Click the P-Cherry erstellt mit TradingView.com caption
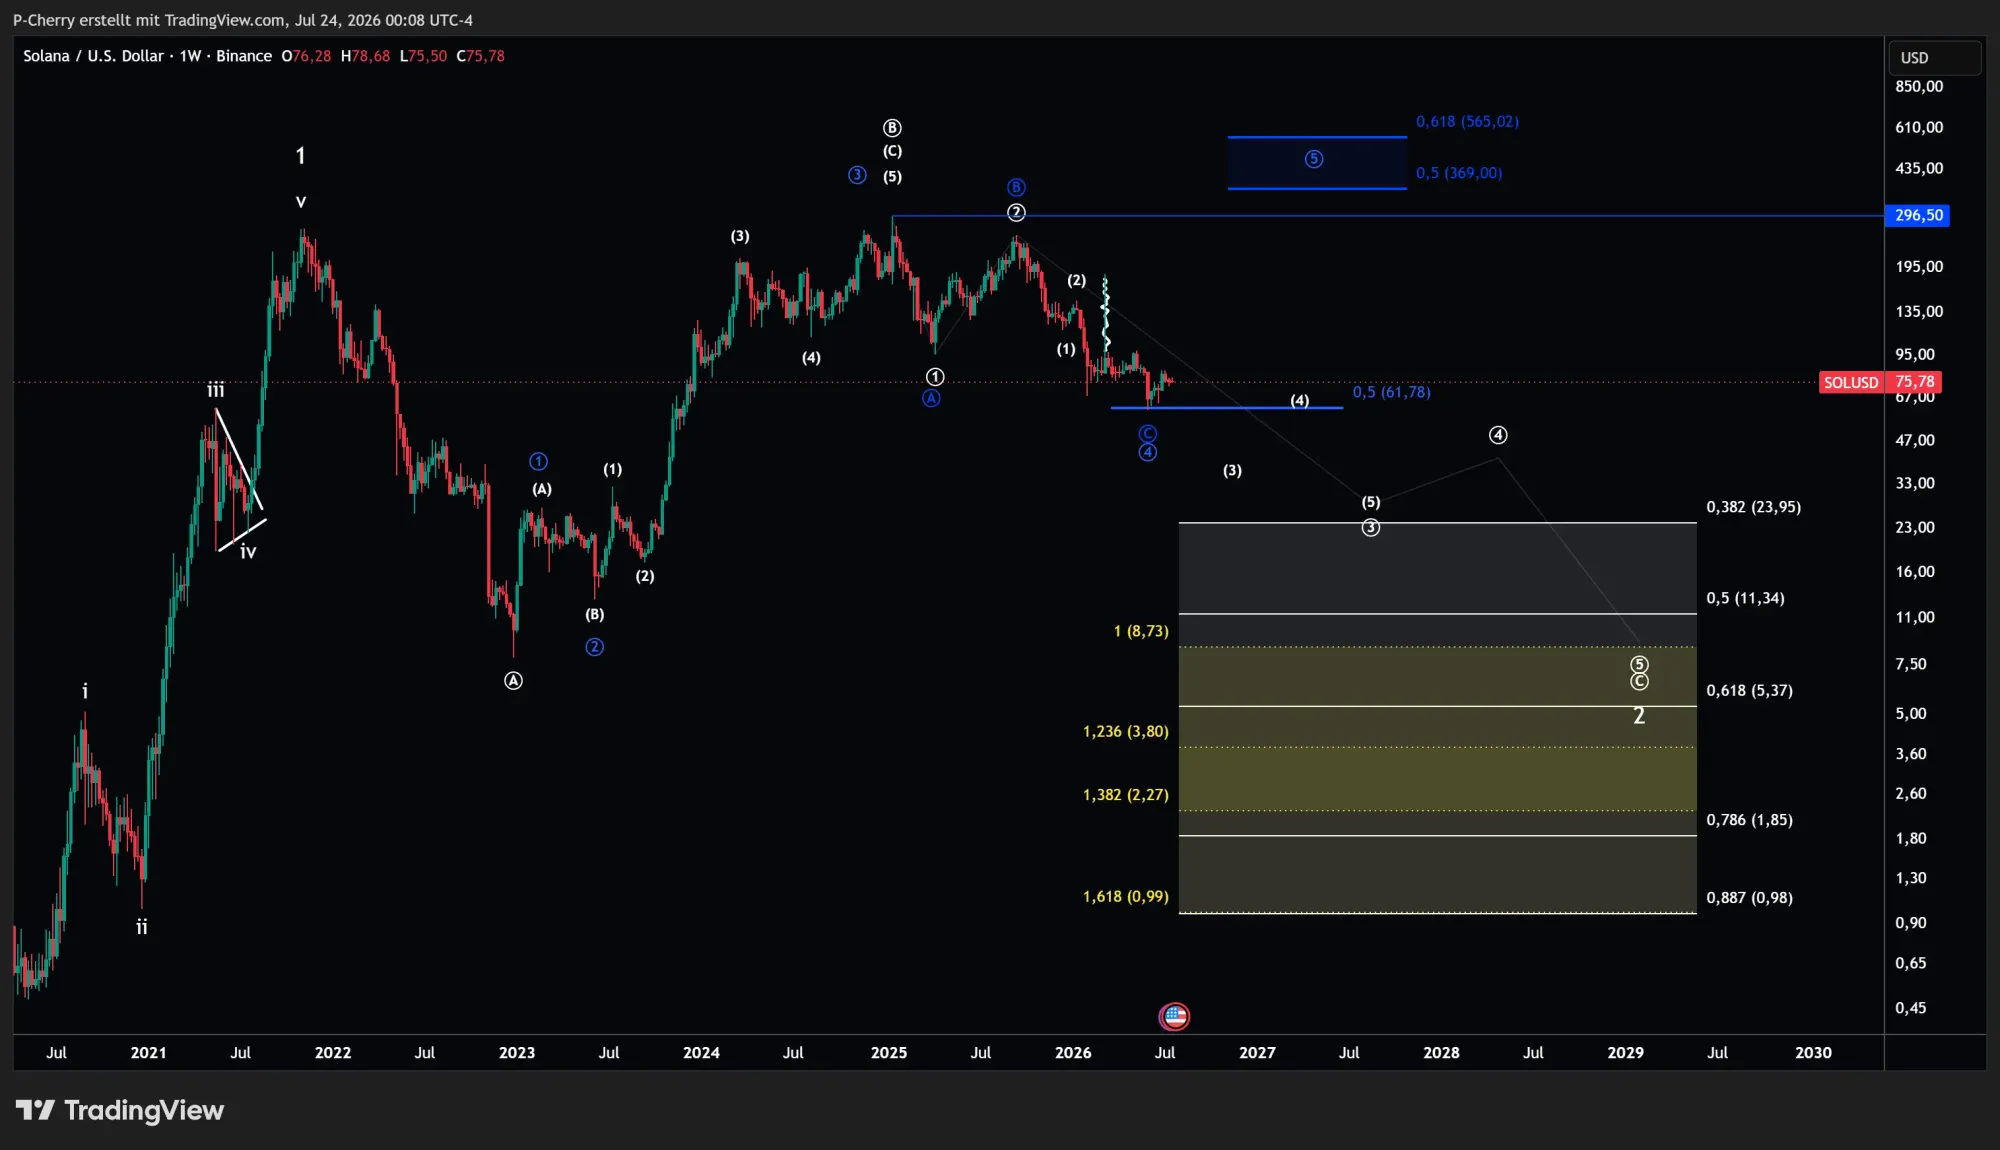 [243, 20]
